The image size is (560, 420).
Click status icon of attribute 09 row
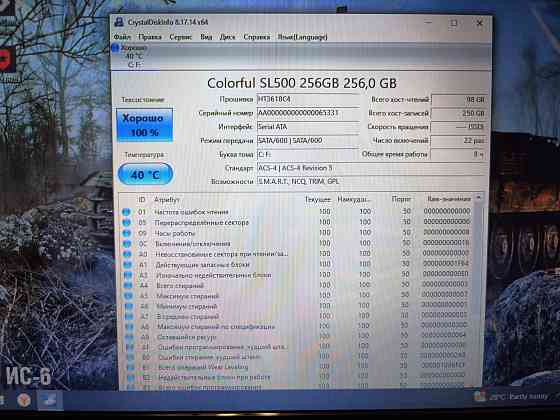[127, 234]
